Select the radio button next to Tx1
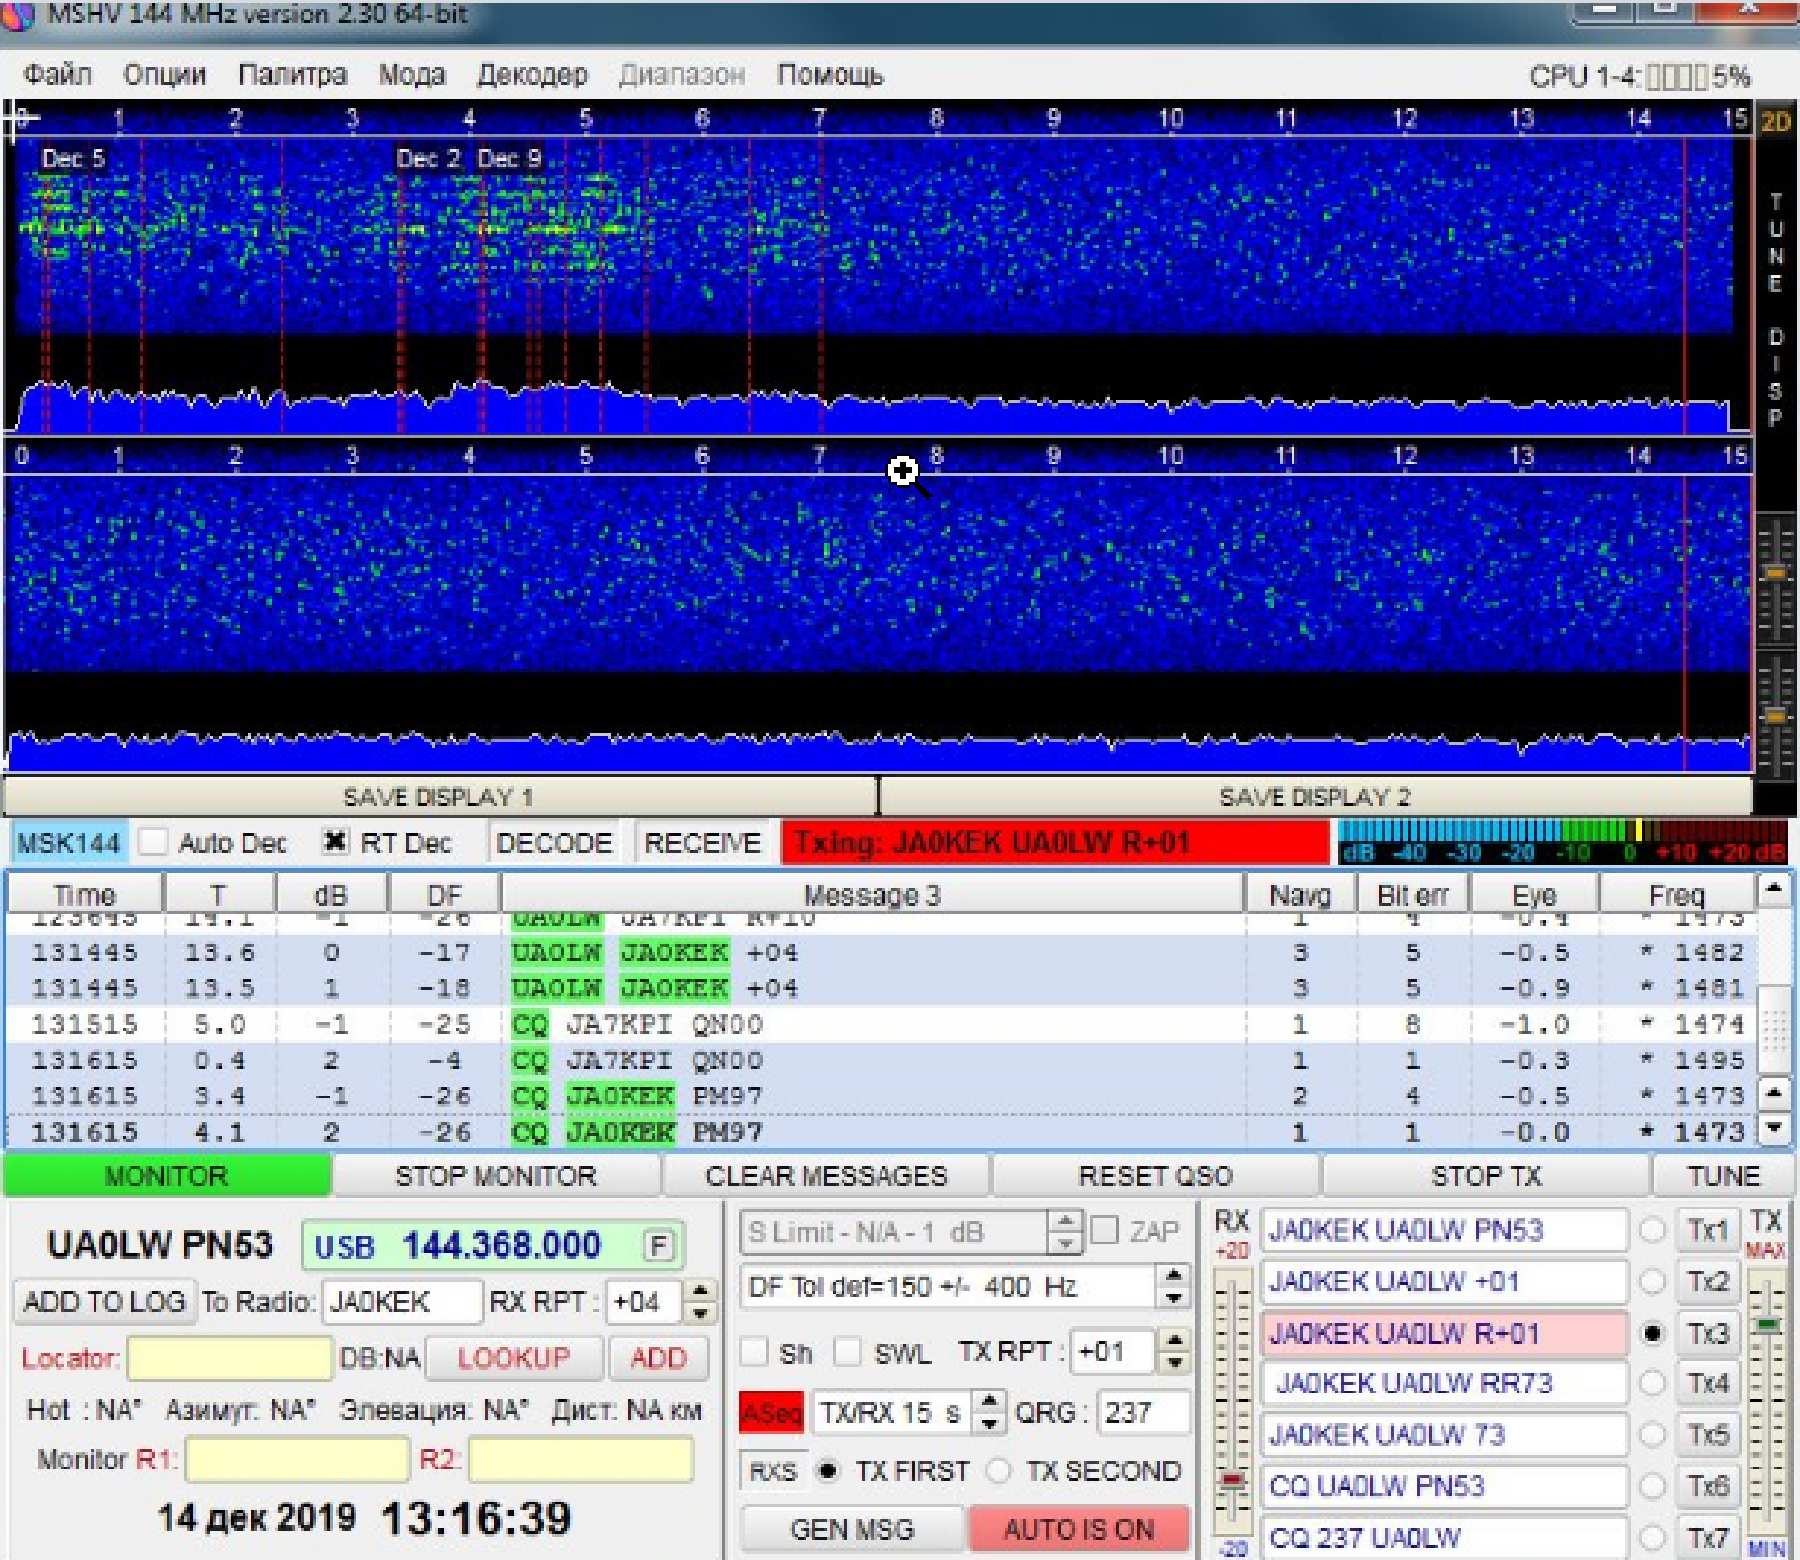The image size is (1800, 1560). click(1653, 1230)
